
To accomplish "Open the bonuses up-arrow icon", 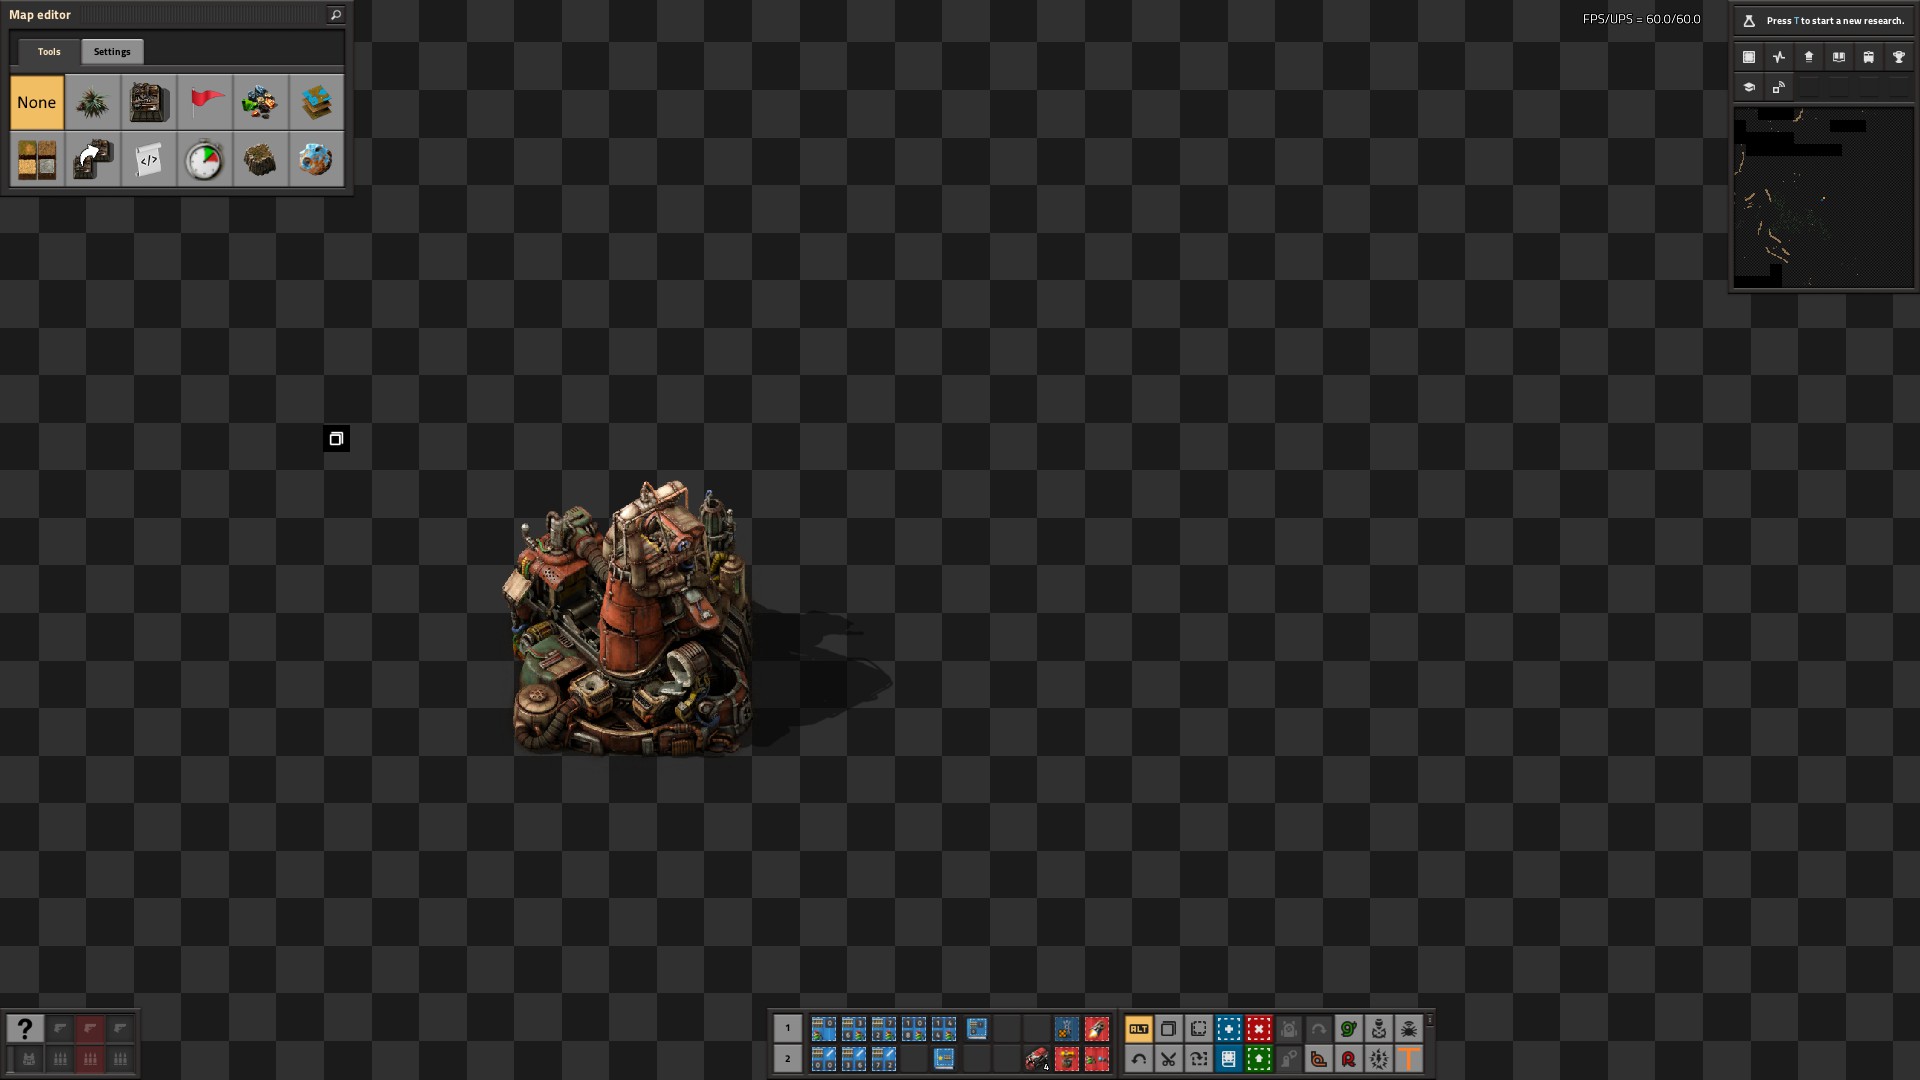I will (1809, 57).
